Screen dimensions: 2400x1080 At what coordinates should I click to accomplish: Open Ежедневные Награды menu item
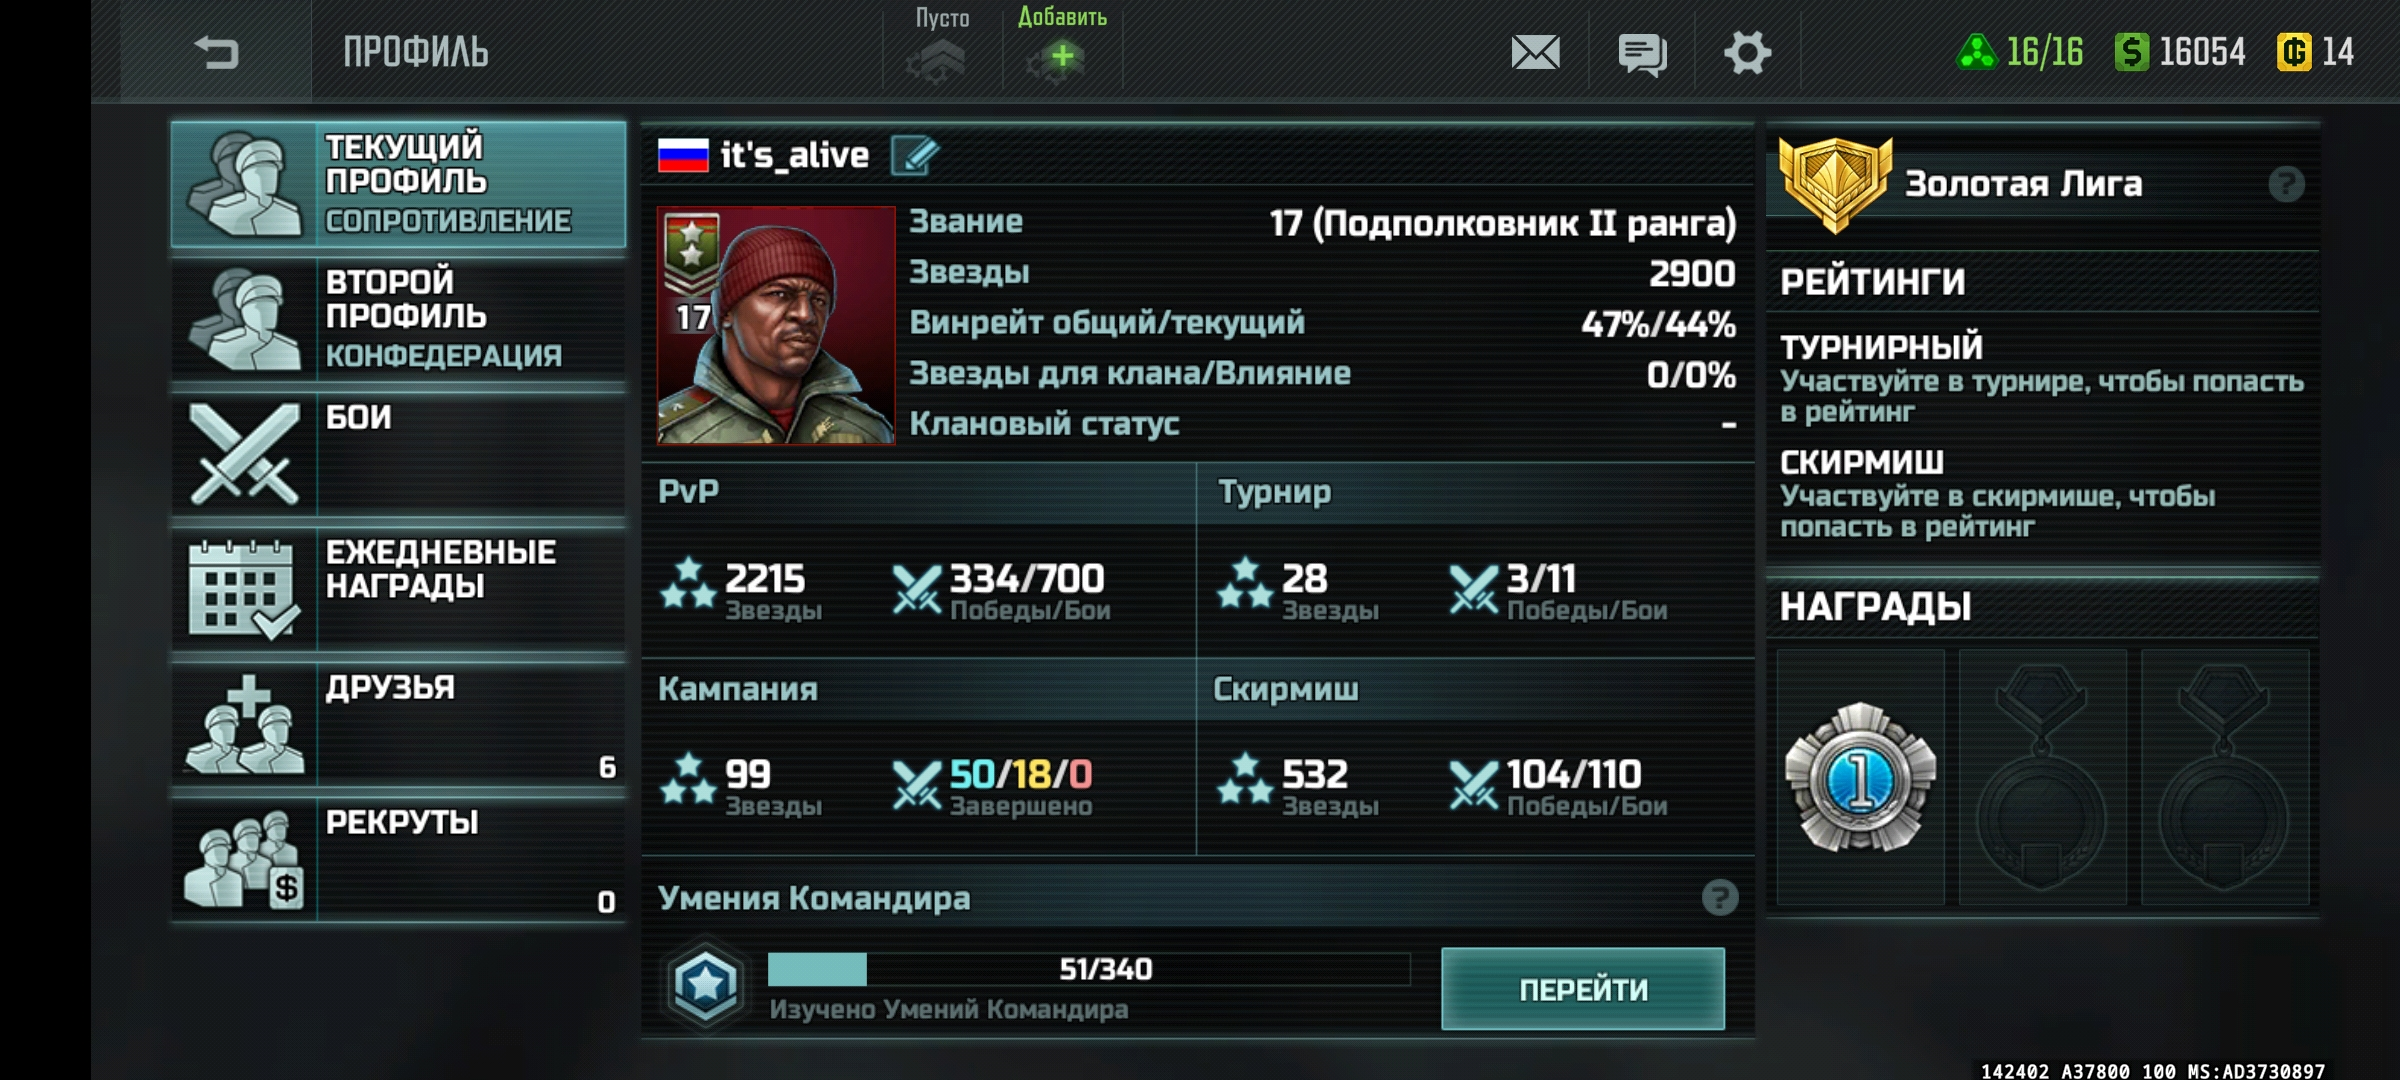point(399,588)
